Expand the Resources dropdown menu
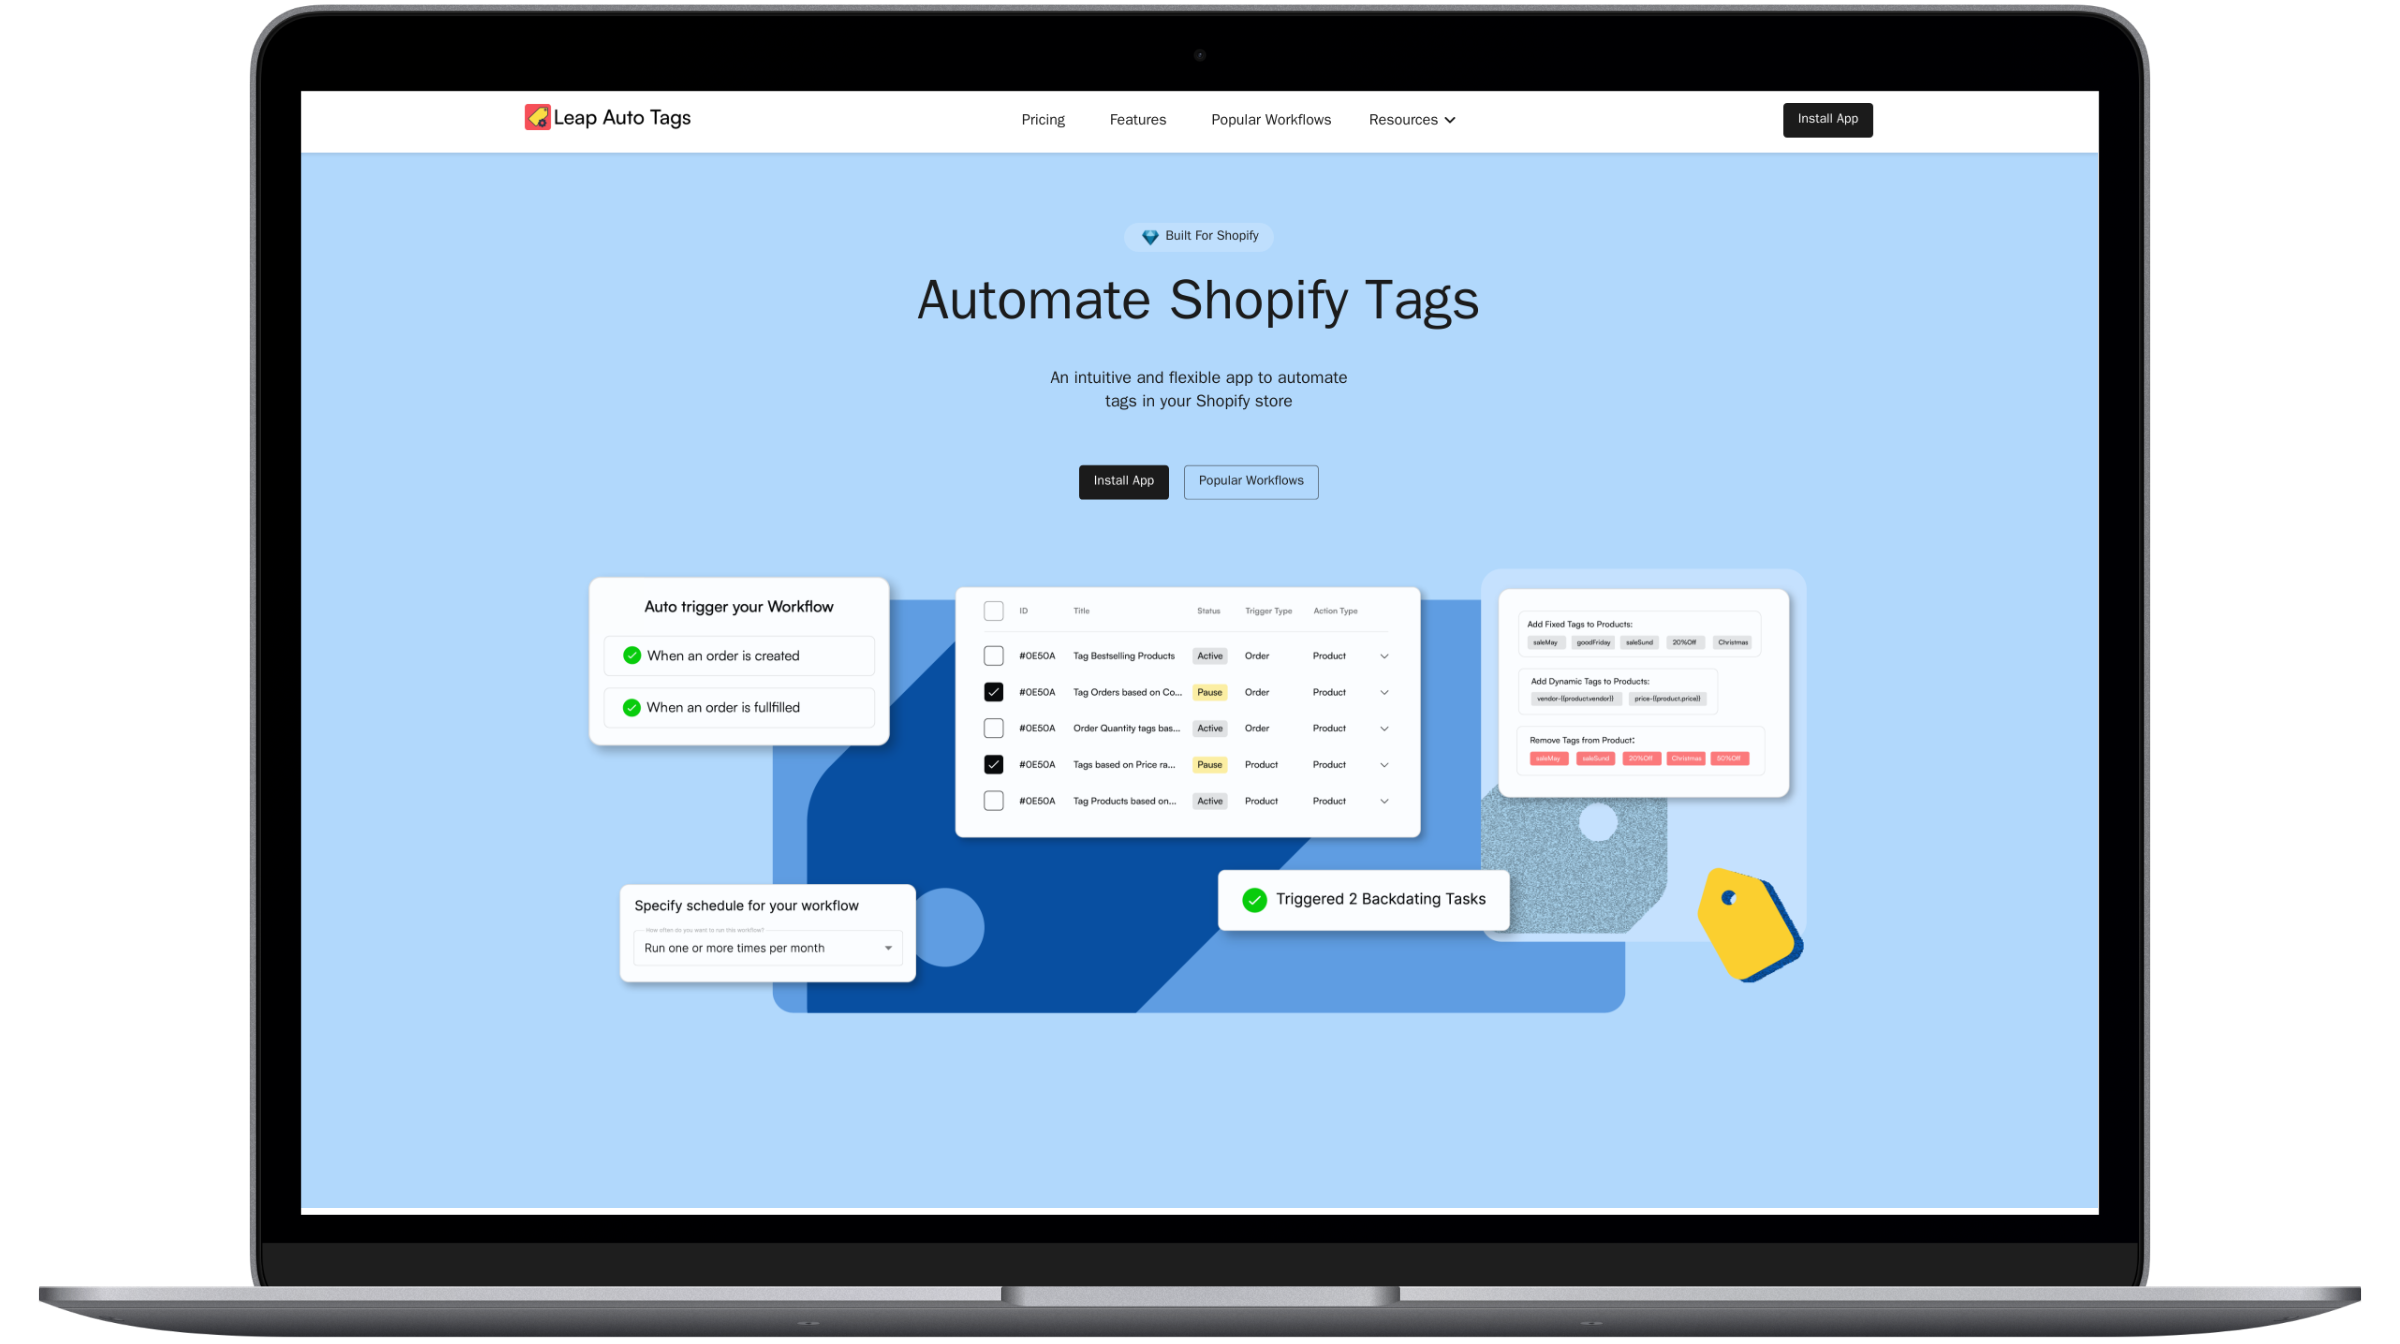 pyautogui.click(x=1409, y=119)
